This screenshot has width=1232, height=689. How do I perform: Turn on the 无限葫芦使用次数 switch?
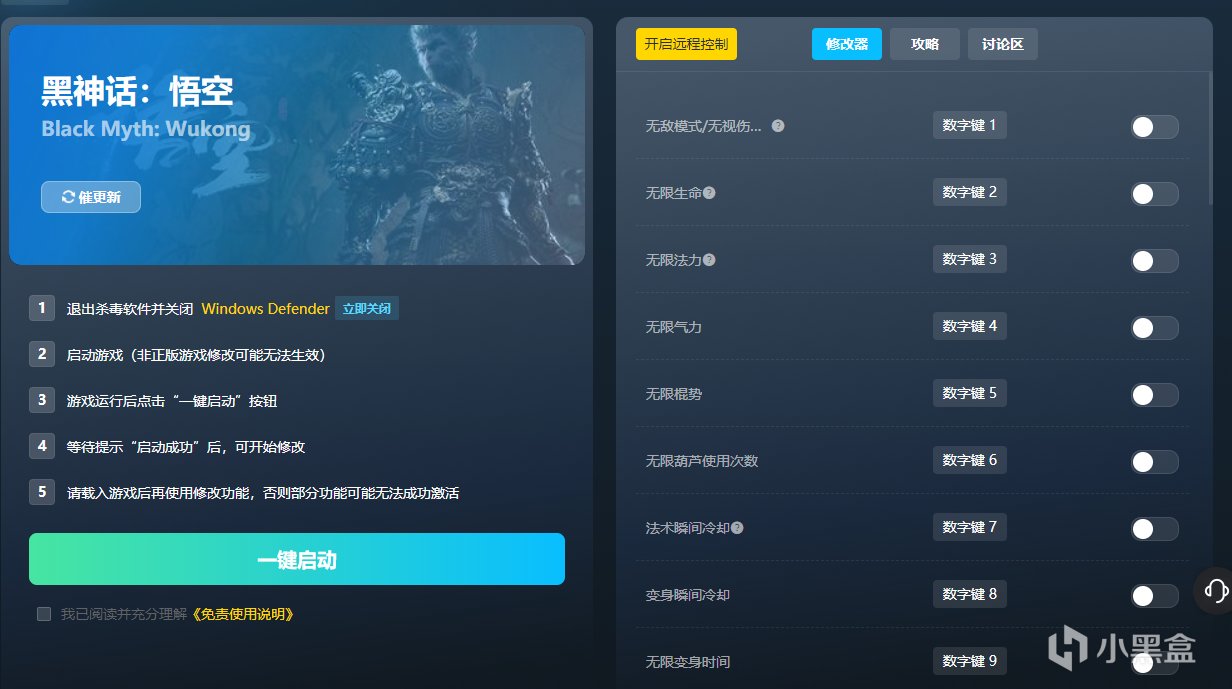click(1154, 462)
